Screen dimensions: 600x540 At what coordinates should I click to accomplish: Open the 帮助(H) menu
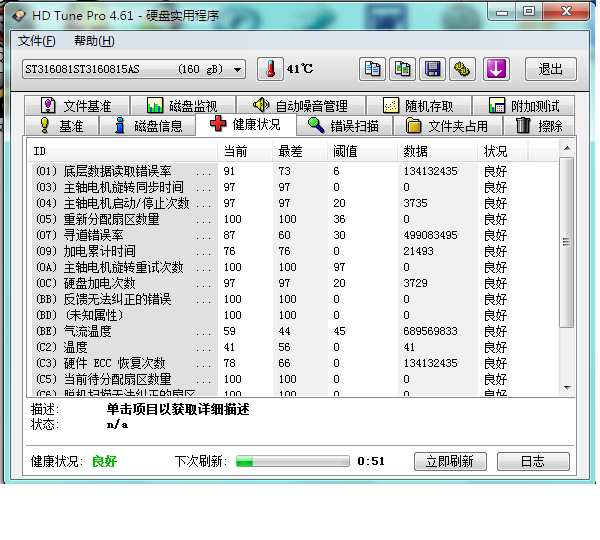[94, 41]
